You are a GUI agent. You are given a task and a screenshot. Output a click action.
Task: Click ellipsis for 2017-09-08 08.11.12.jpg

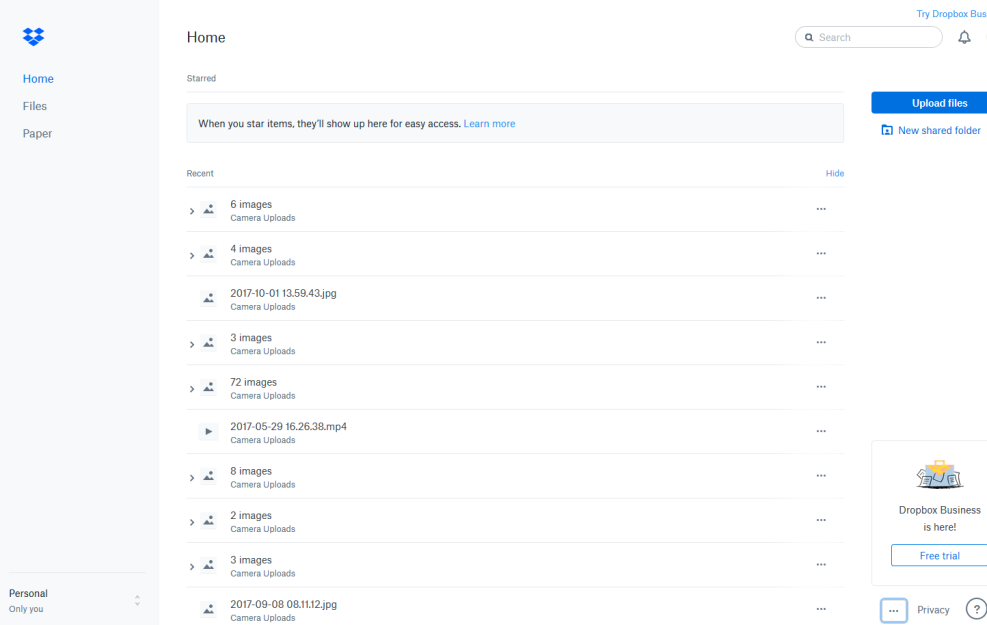pos(821,609)
